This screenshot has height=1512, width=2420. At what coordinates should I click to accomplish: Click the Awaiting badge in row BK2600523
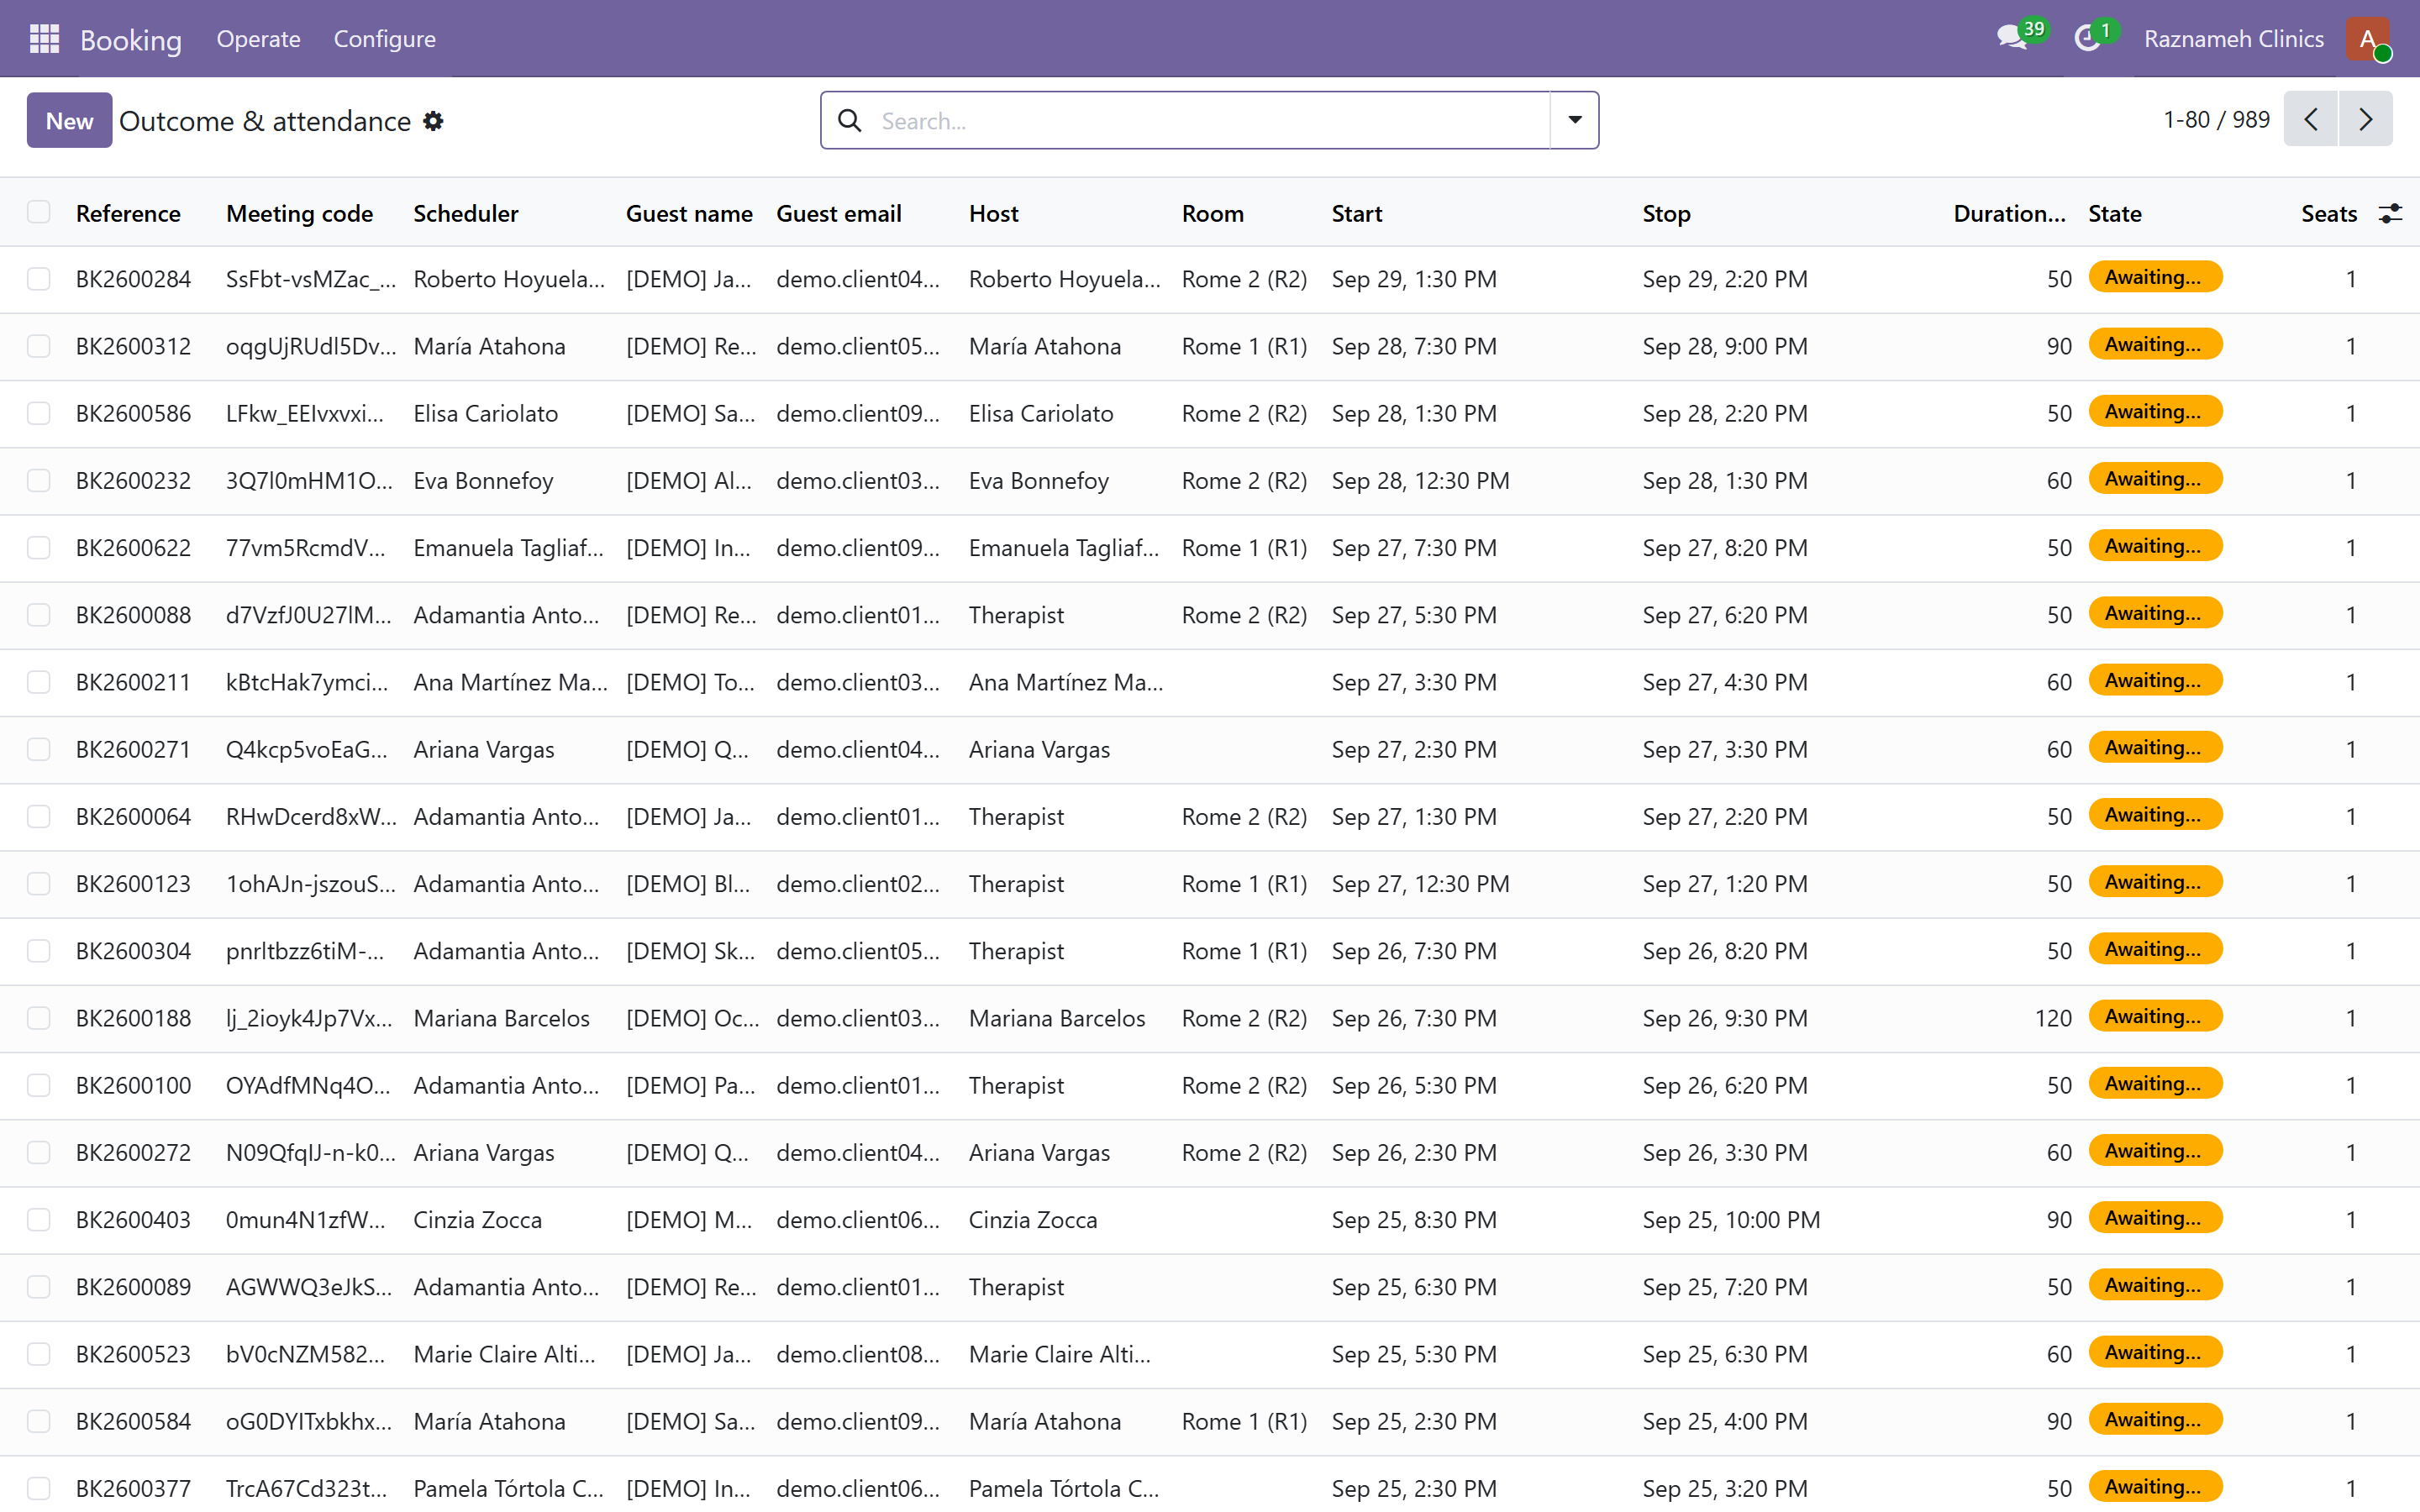tap(2155, 1353)
